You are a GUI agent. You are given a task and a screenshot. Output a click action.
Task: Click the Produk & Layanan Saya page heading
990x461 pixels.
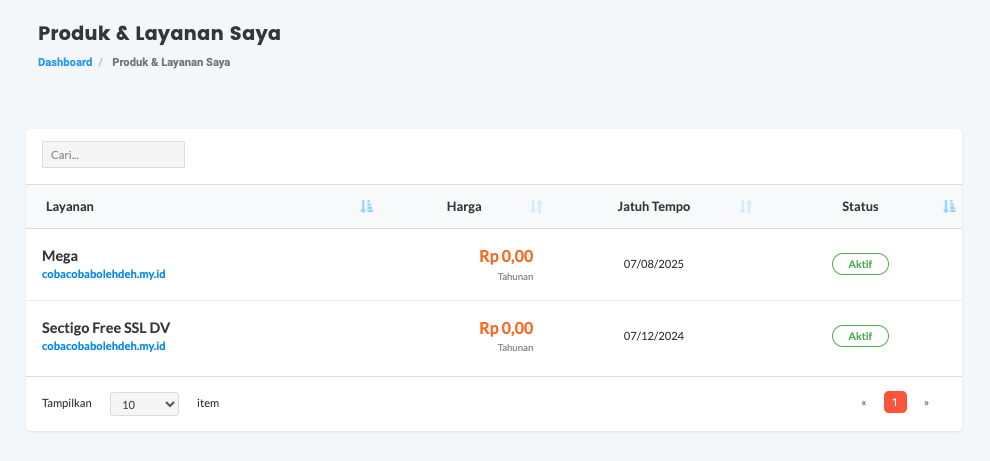(x=159, y=33)
